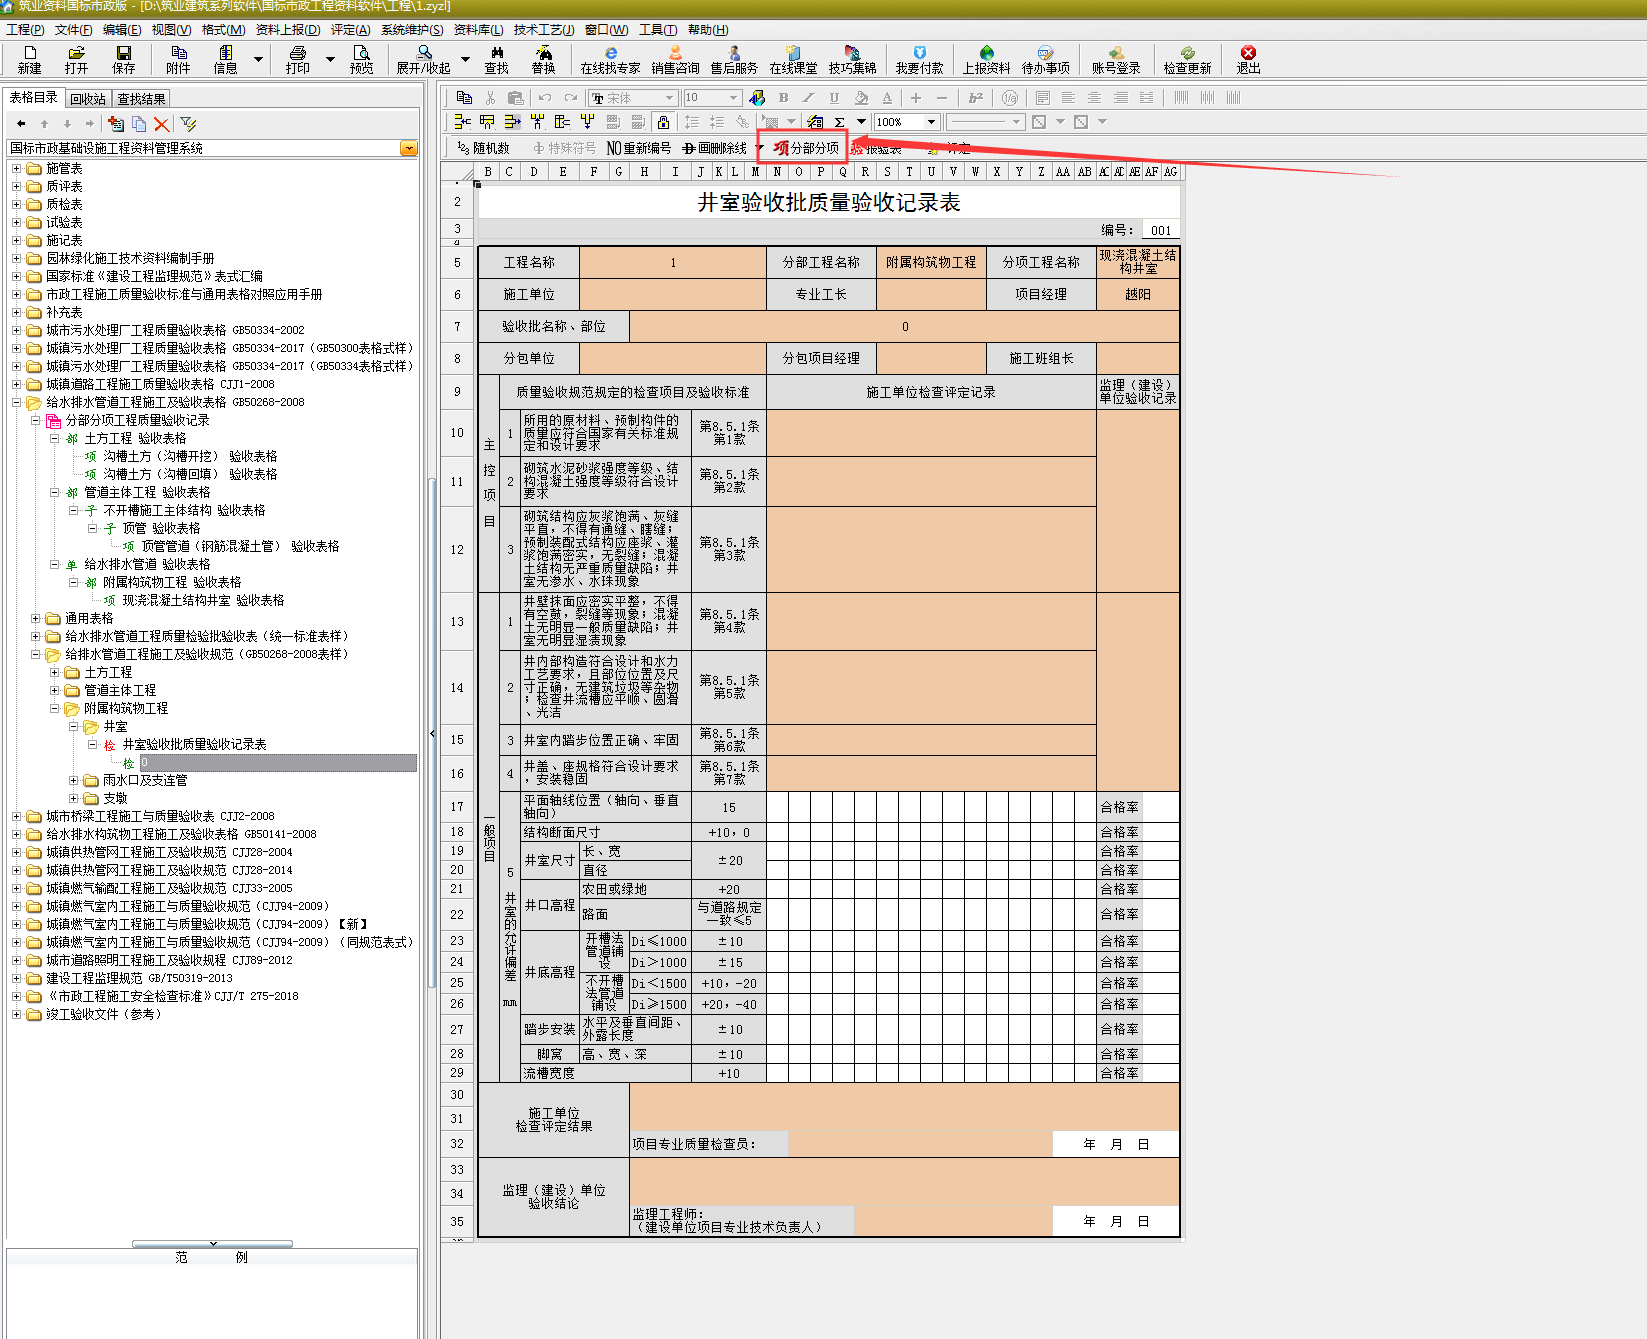This screenshot has width=1647, height=1339.
Task: Open the font size dropdown
Action: tap(733, 97)
